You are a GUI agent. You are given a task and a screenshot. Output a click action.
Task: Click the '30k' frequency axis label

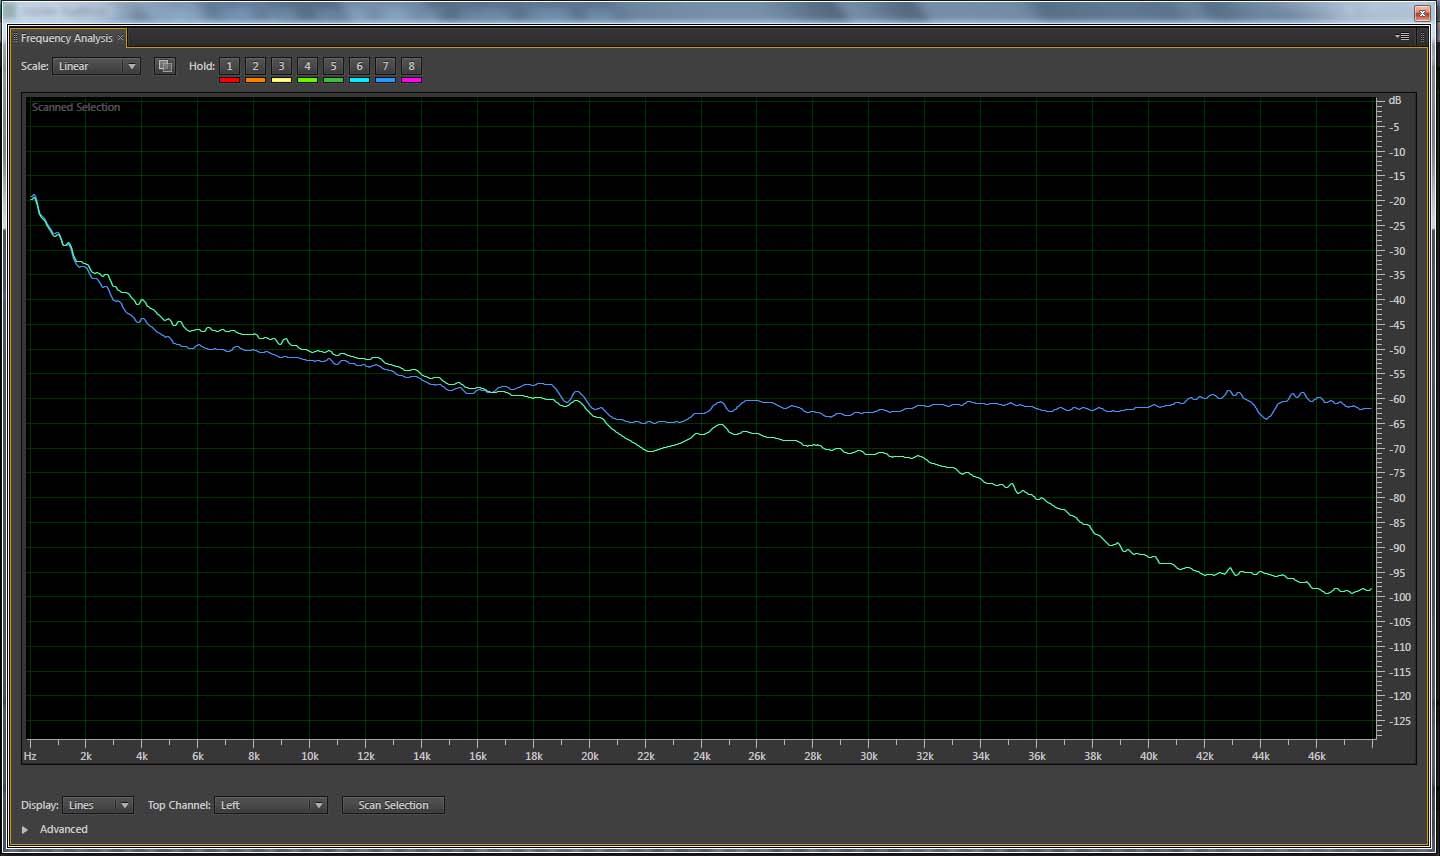pos(869,756)
